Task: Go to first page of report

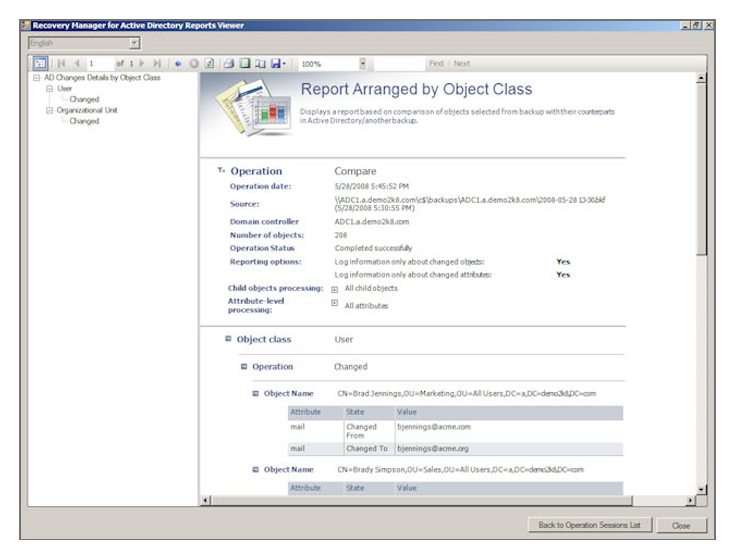Action: tap(61, 63)
